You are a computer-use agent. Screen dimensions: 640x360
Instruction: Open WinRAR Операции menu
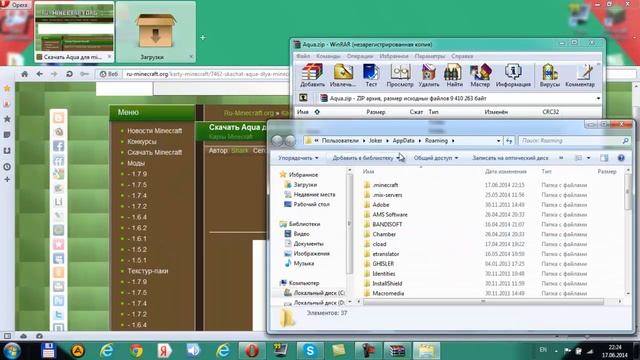tap(360, 56)
